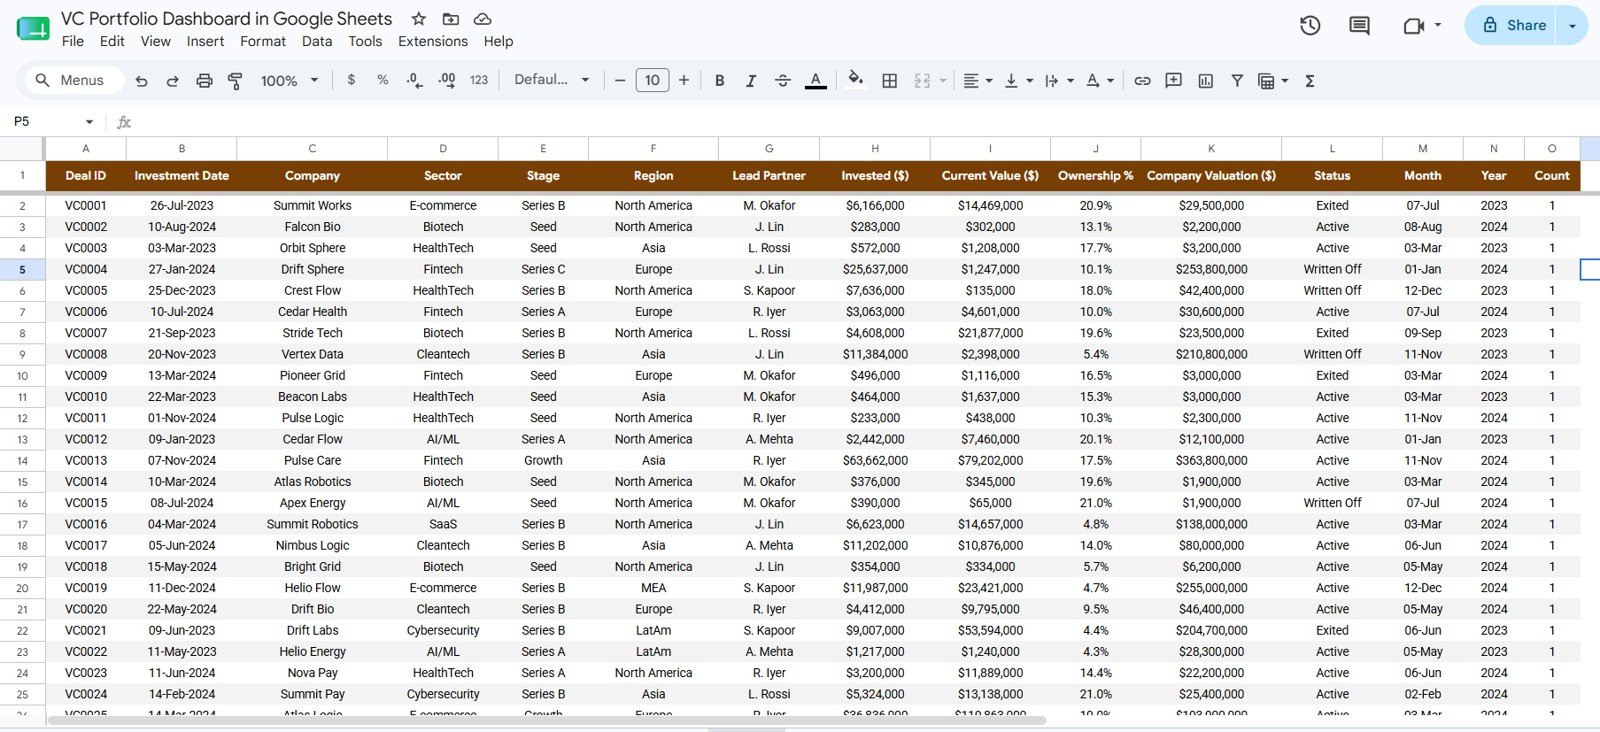Print the spreadsheet using printer icon

tap(204, 81)
